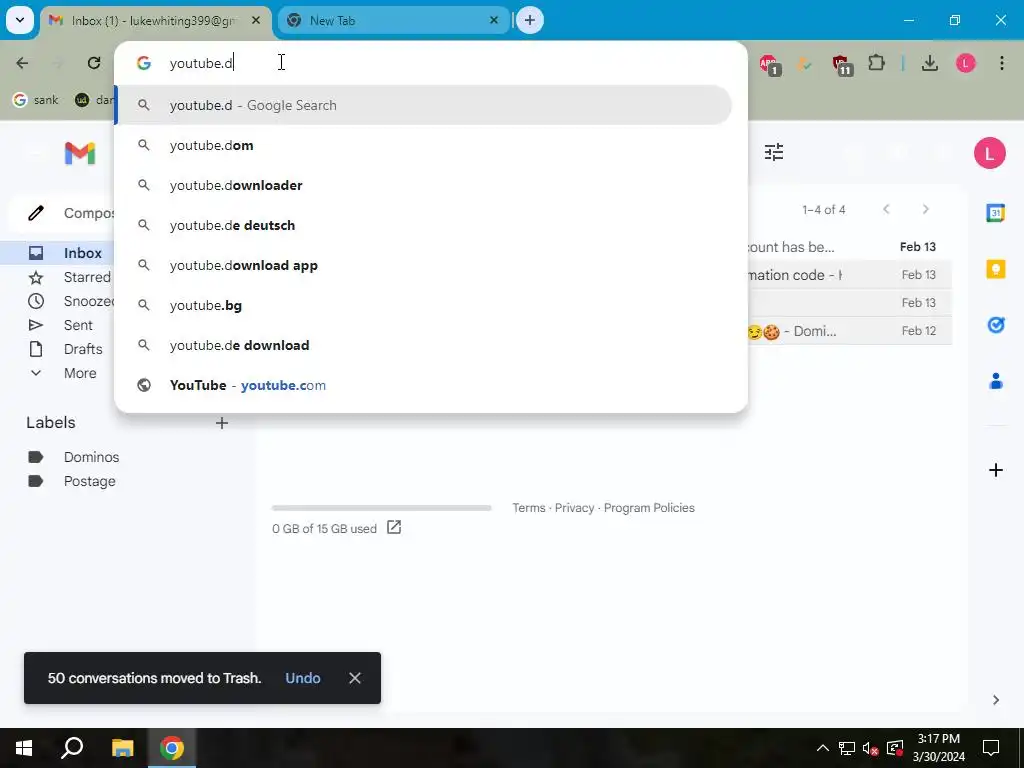The width and height of the screenshot is (1024, 768).
Task: Open the email dated Feb 12
Action: tap(850, 331)
